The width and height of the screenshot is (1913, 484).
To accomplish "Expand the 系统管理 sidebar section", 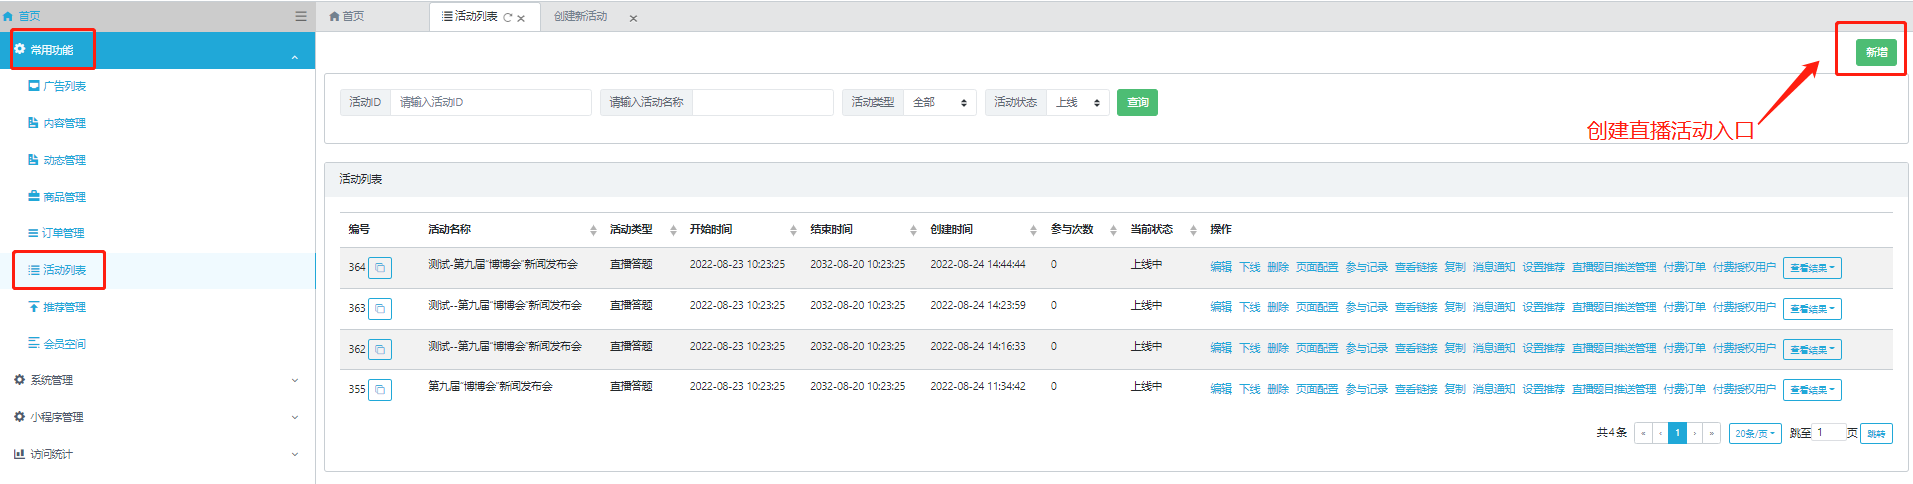I will click(157, 380).
